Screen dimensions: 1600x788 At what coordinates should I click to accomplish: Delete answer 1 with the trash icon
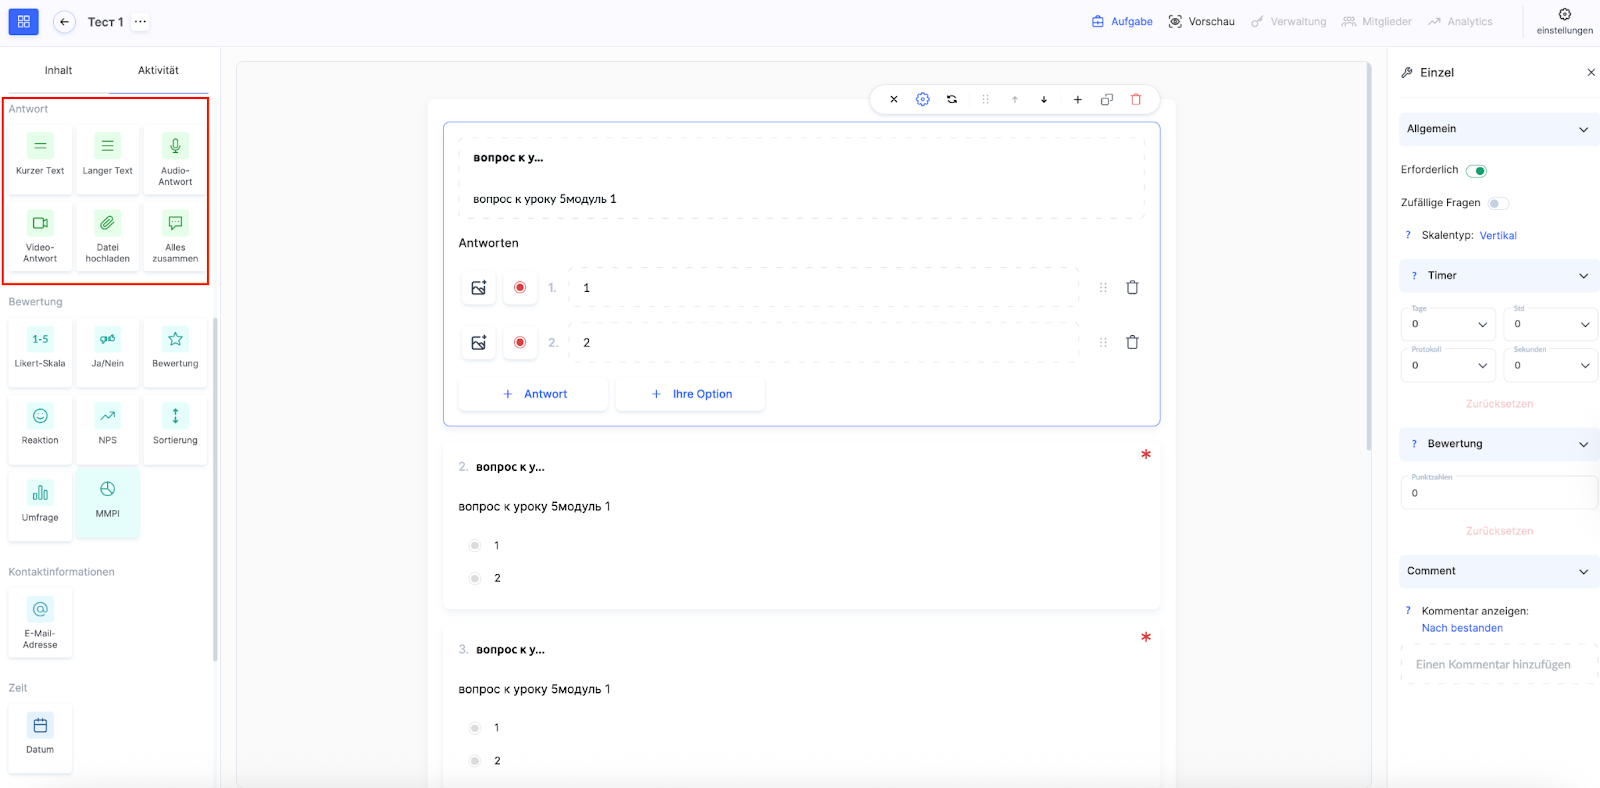[1132, 287]
